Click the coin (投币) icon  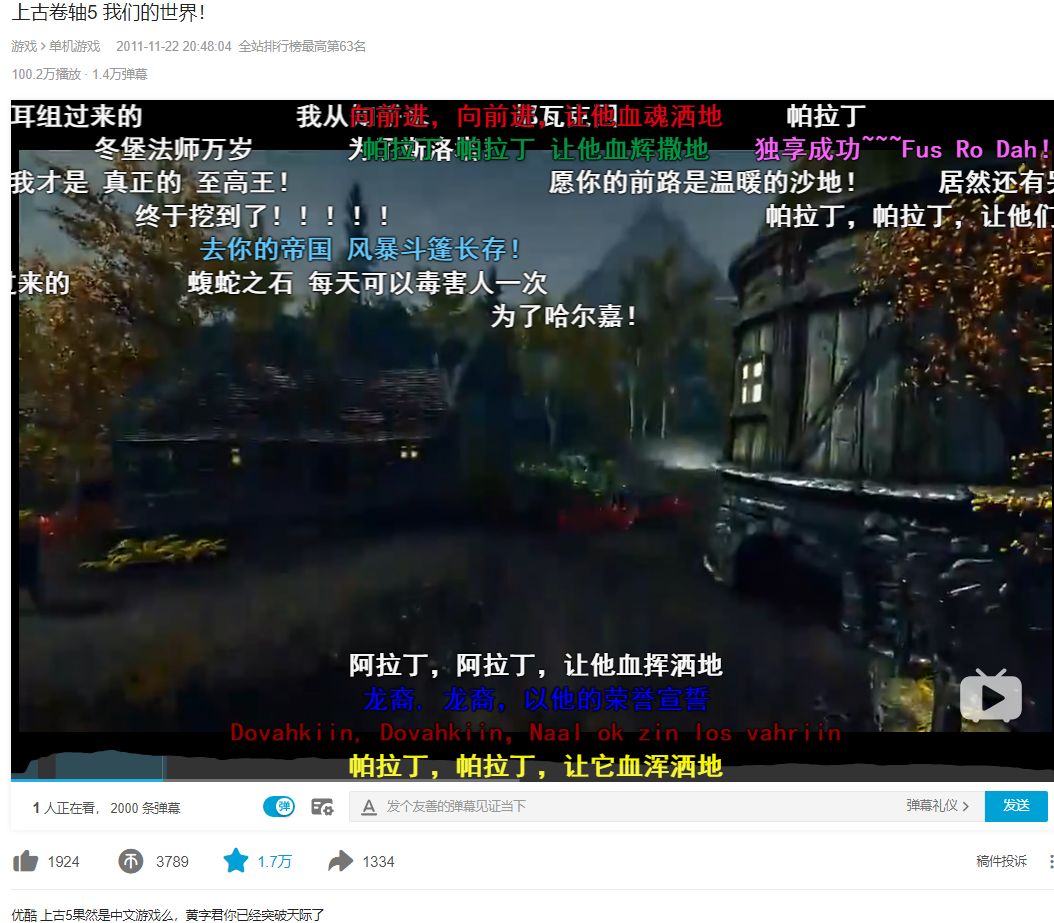point(130,860)
